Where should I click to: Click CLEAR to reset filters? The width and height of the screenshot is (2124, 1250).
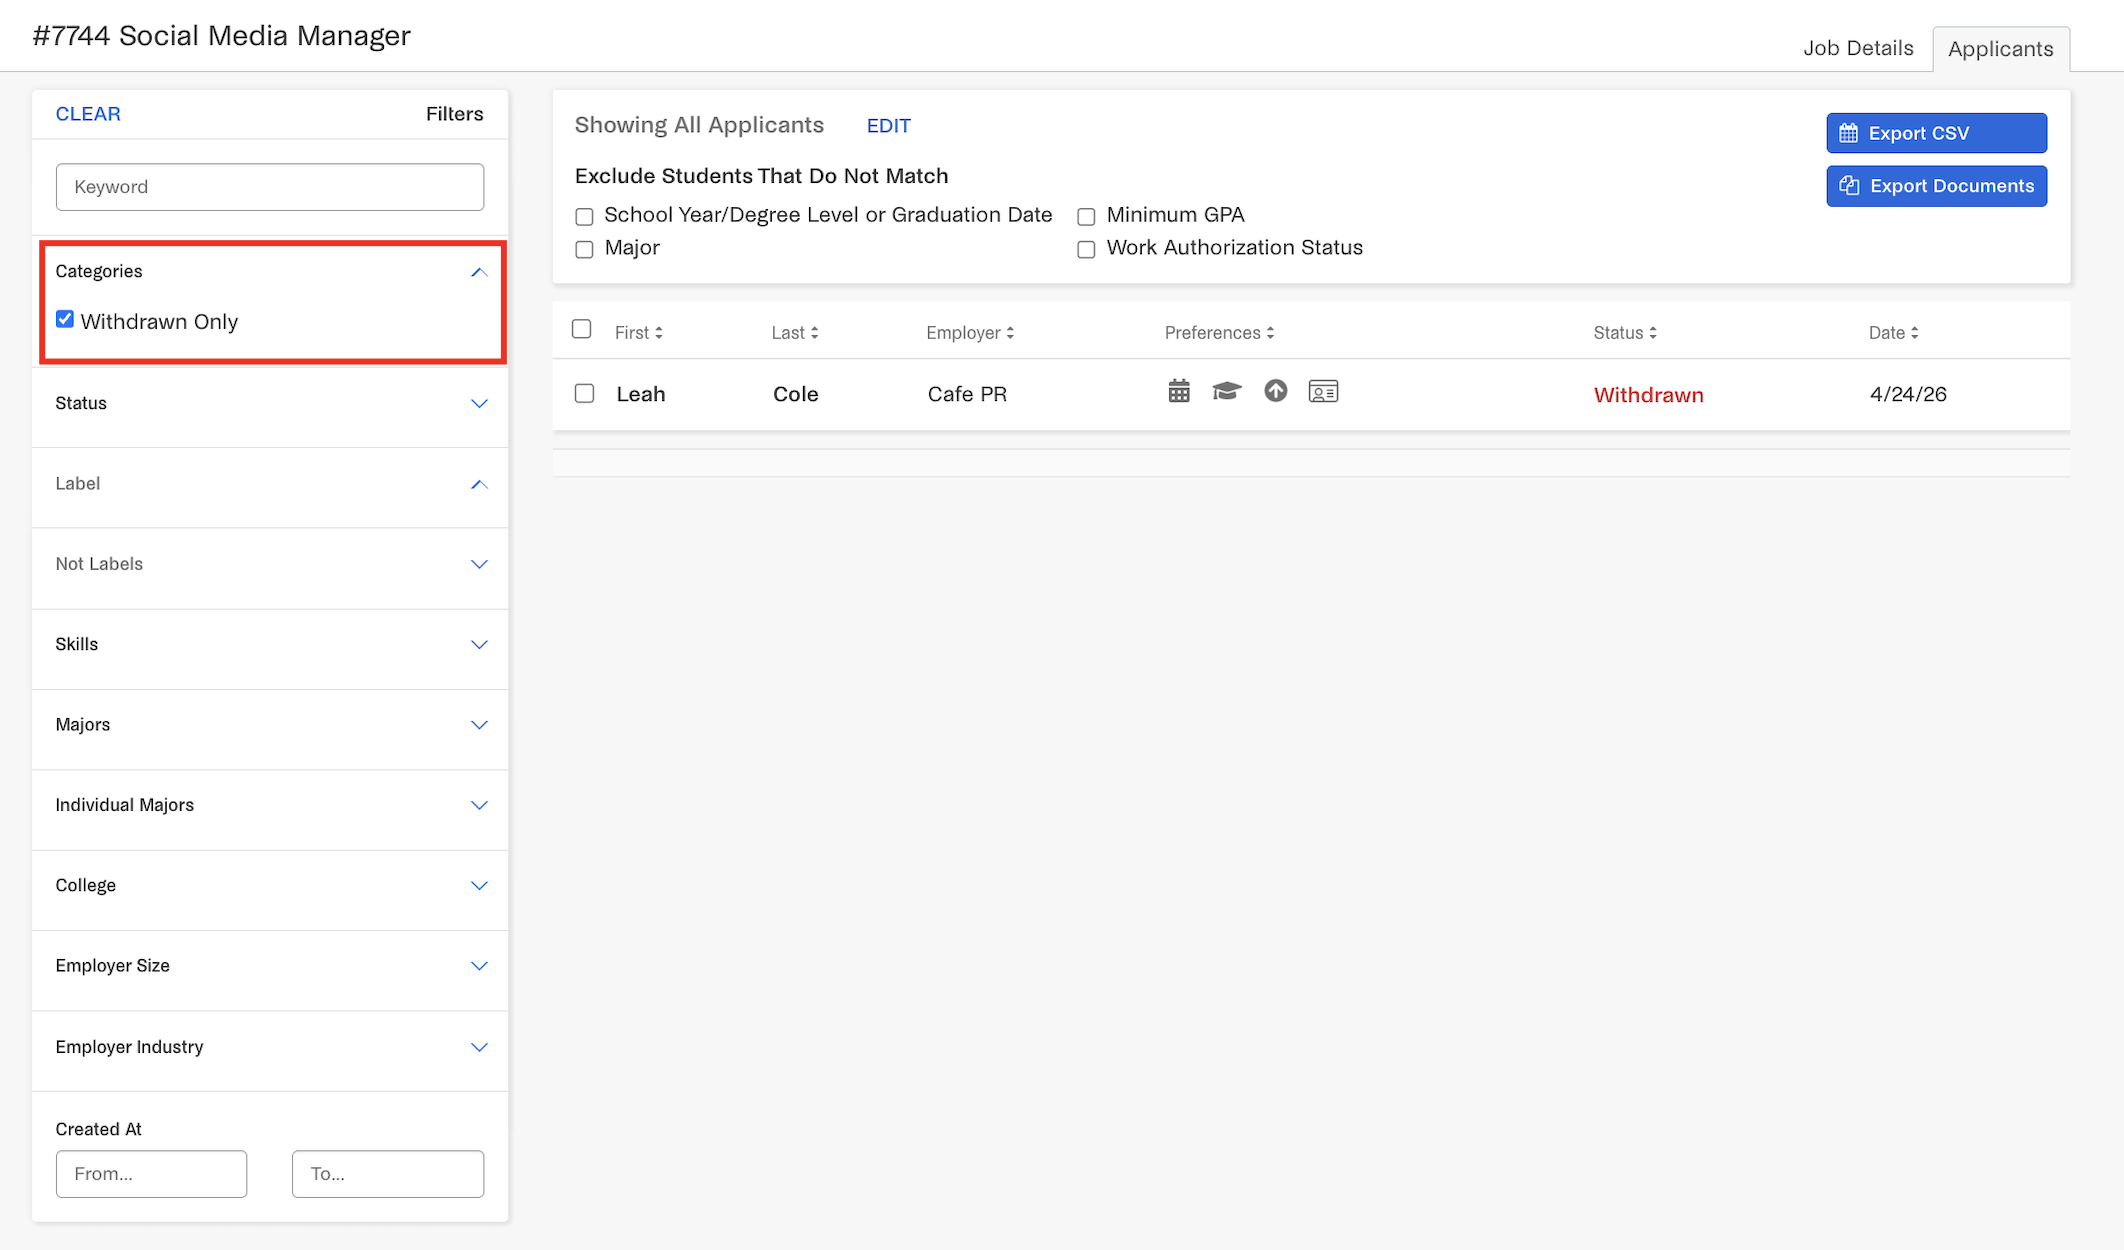(88, 114)
